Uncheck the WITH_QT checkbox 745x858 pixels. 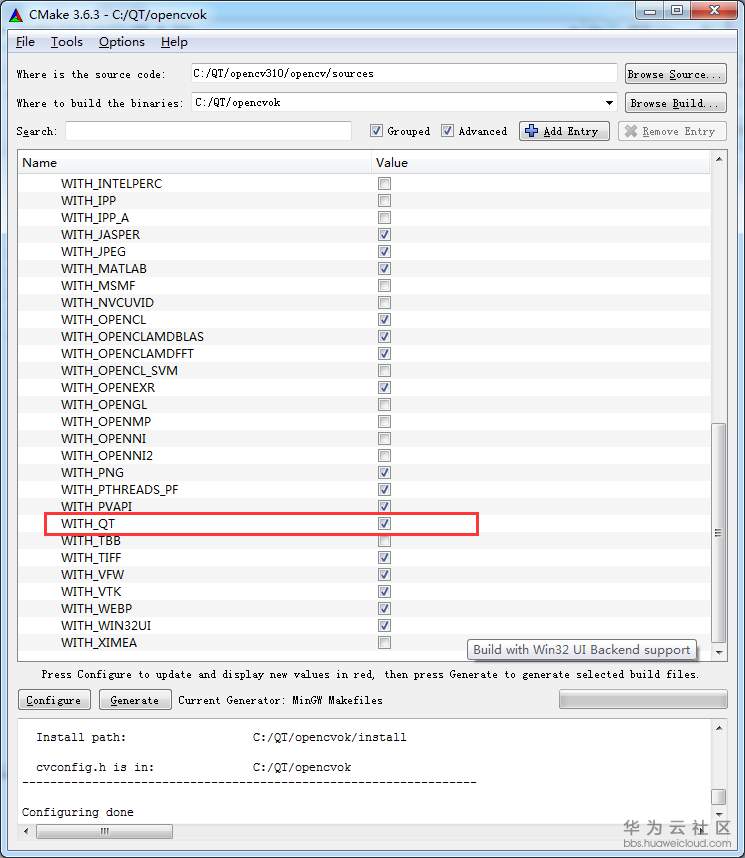click(384, 524)
